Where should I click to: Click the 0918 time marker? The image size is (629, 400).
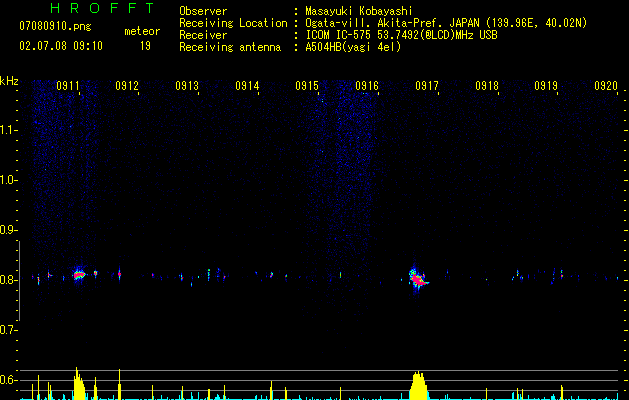(x=487, y=86)
